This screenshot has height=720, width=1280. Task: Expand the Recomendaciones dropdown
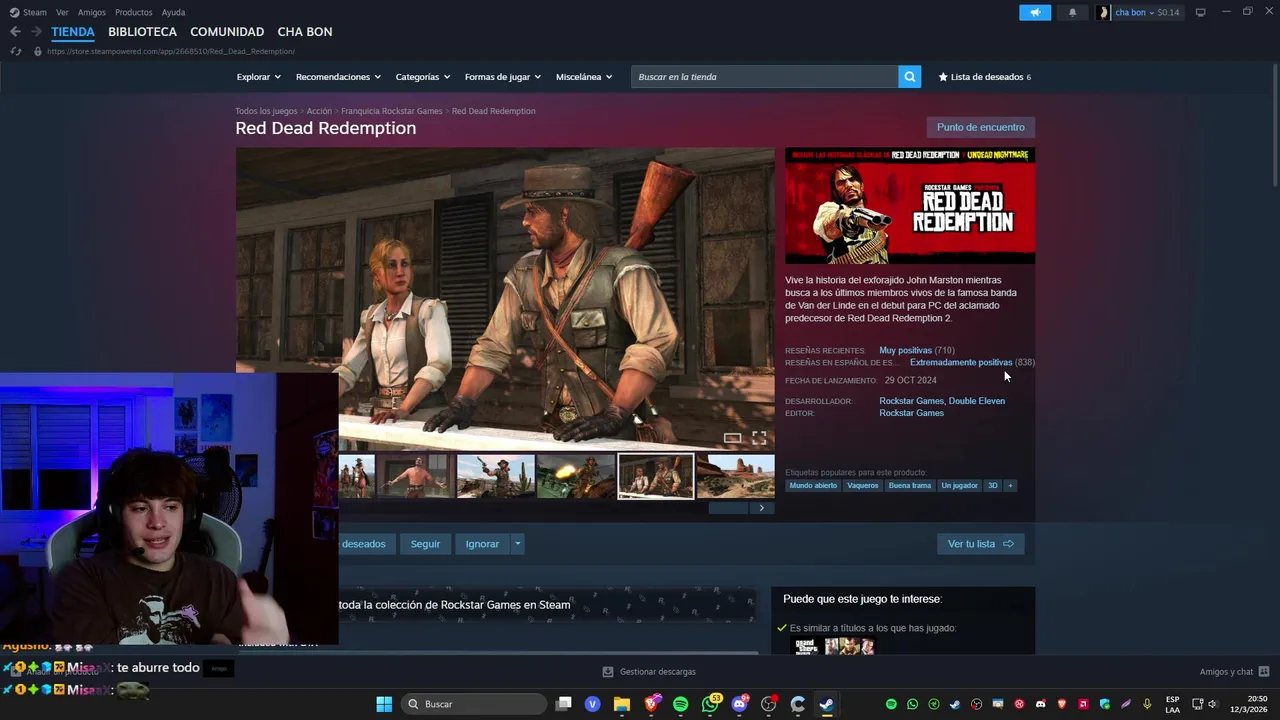pyautogui.click(x=338, y=77)
